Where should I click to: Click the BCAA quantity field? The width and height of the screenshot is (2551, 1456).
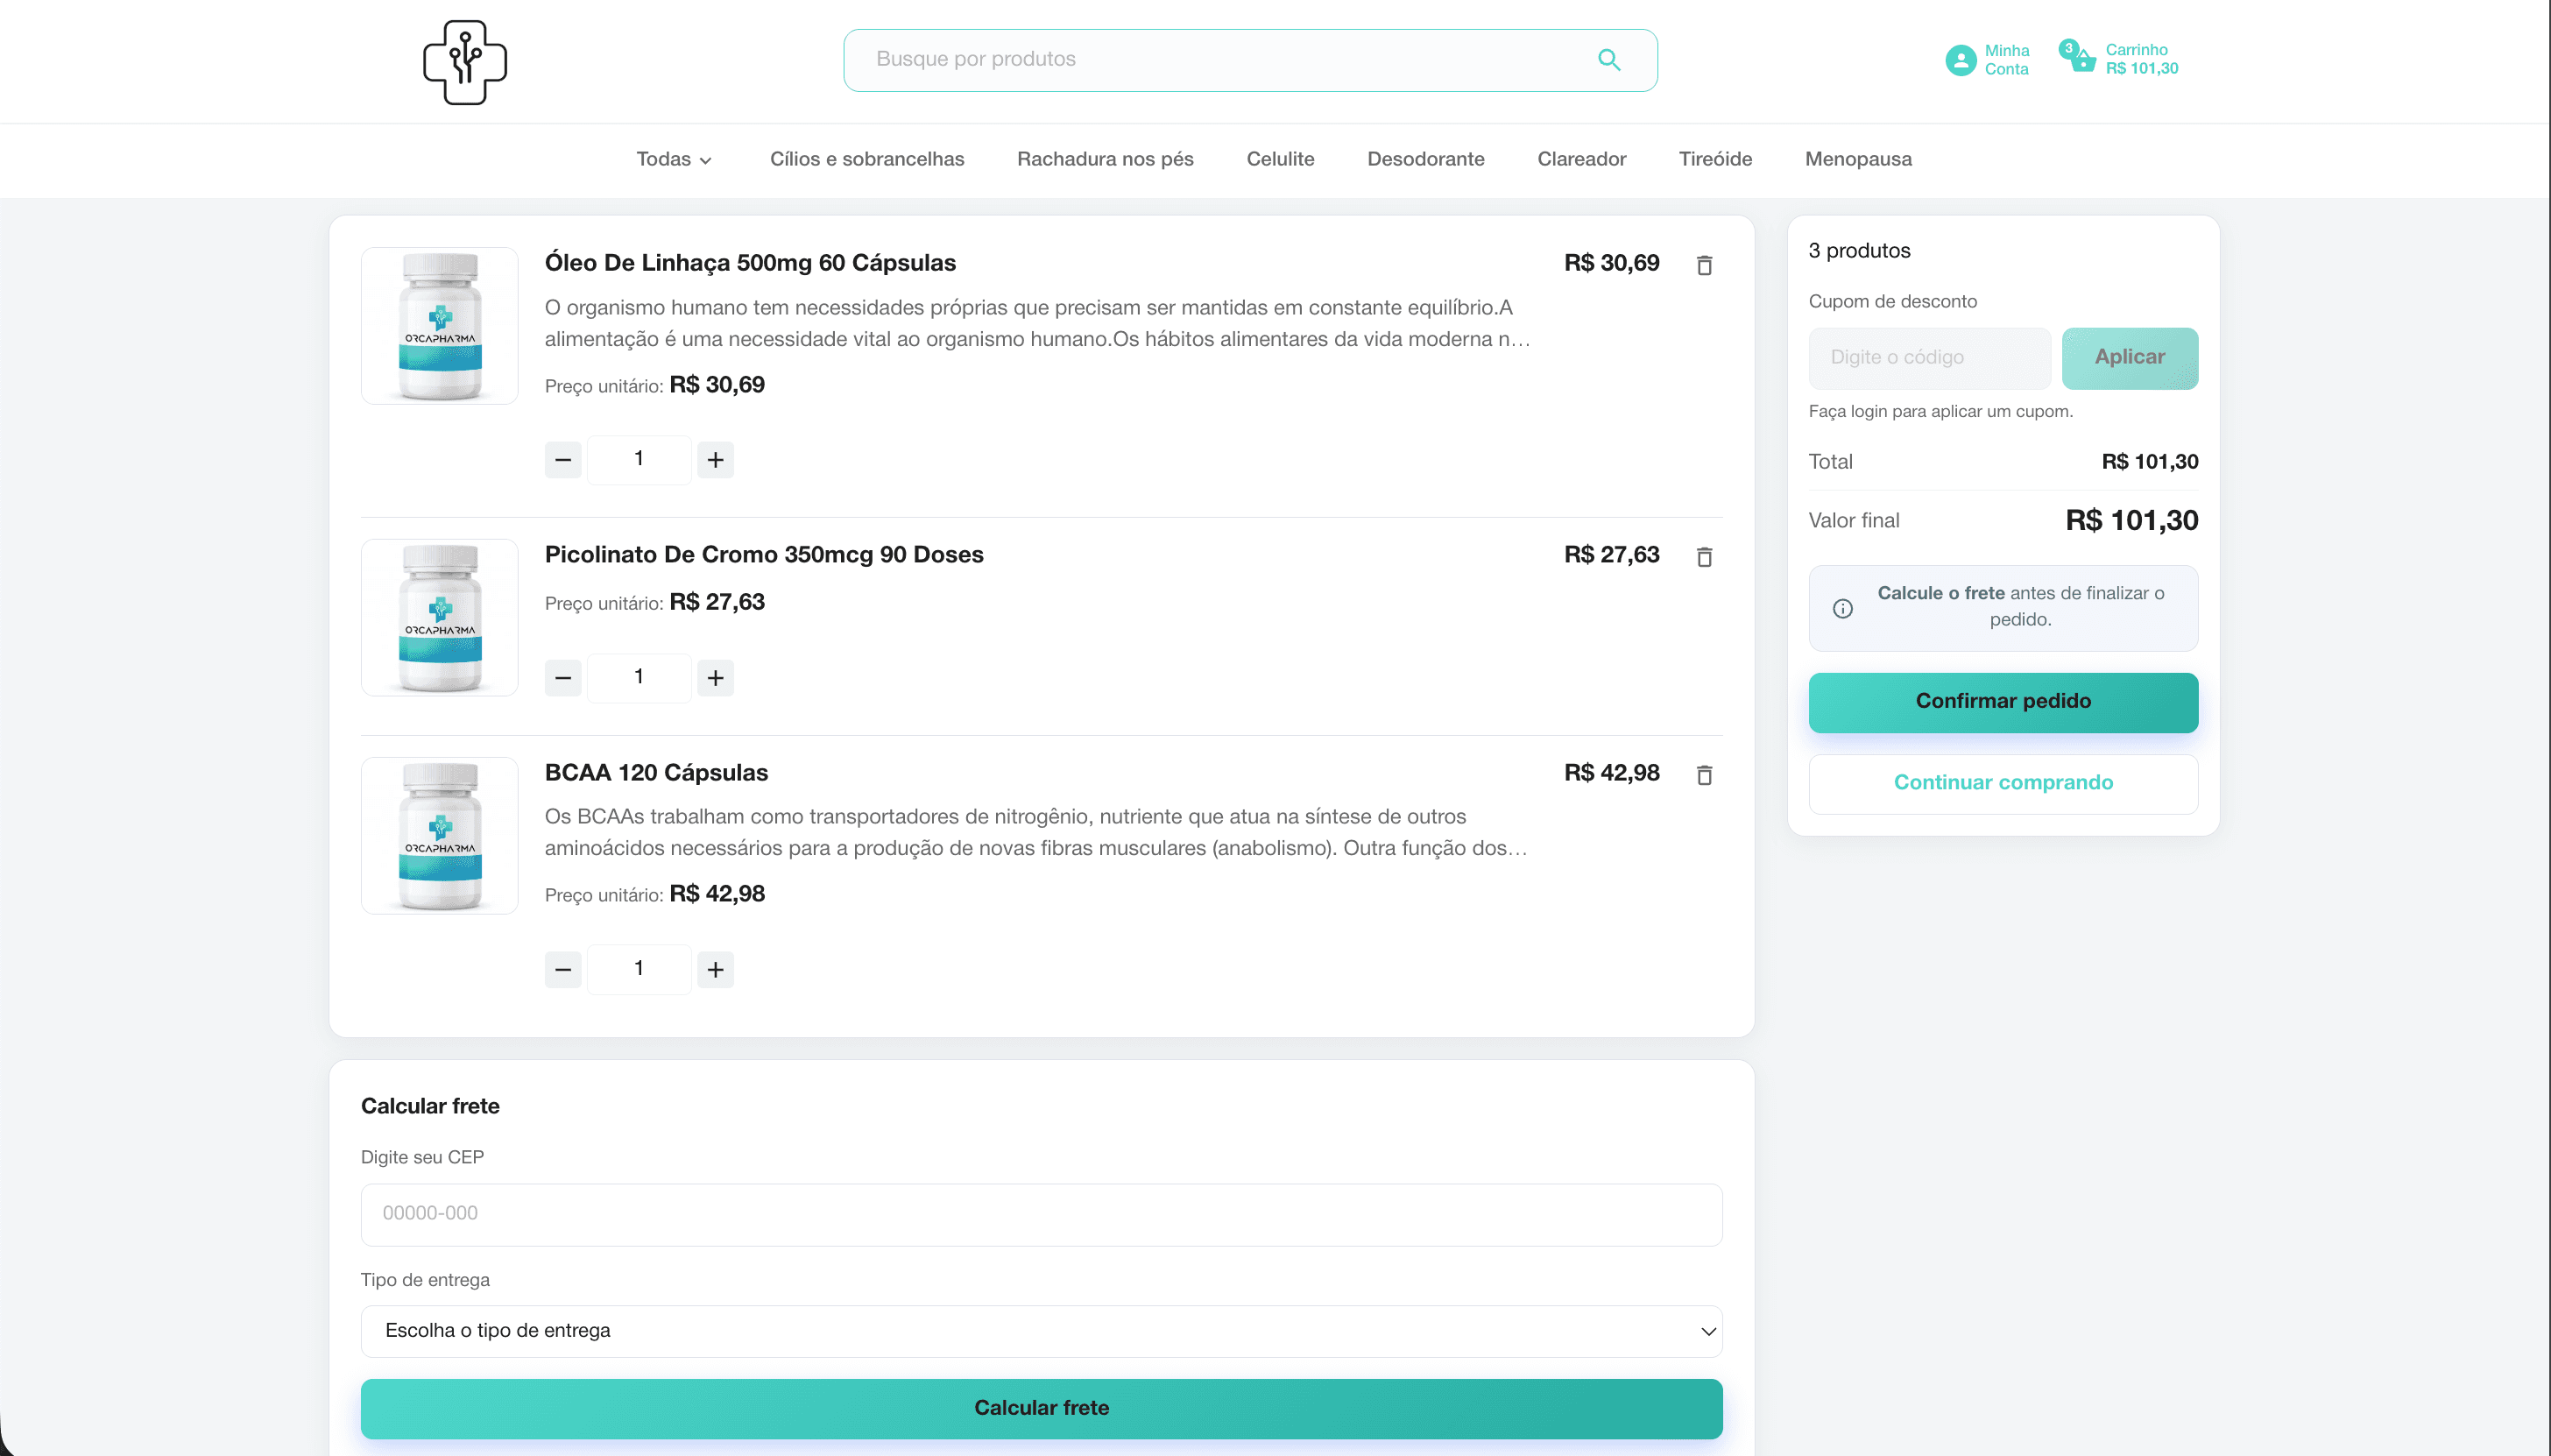[639, 969]
